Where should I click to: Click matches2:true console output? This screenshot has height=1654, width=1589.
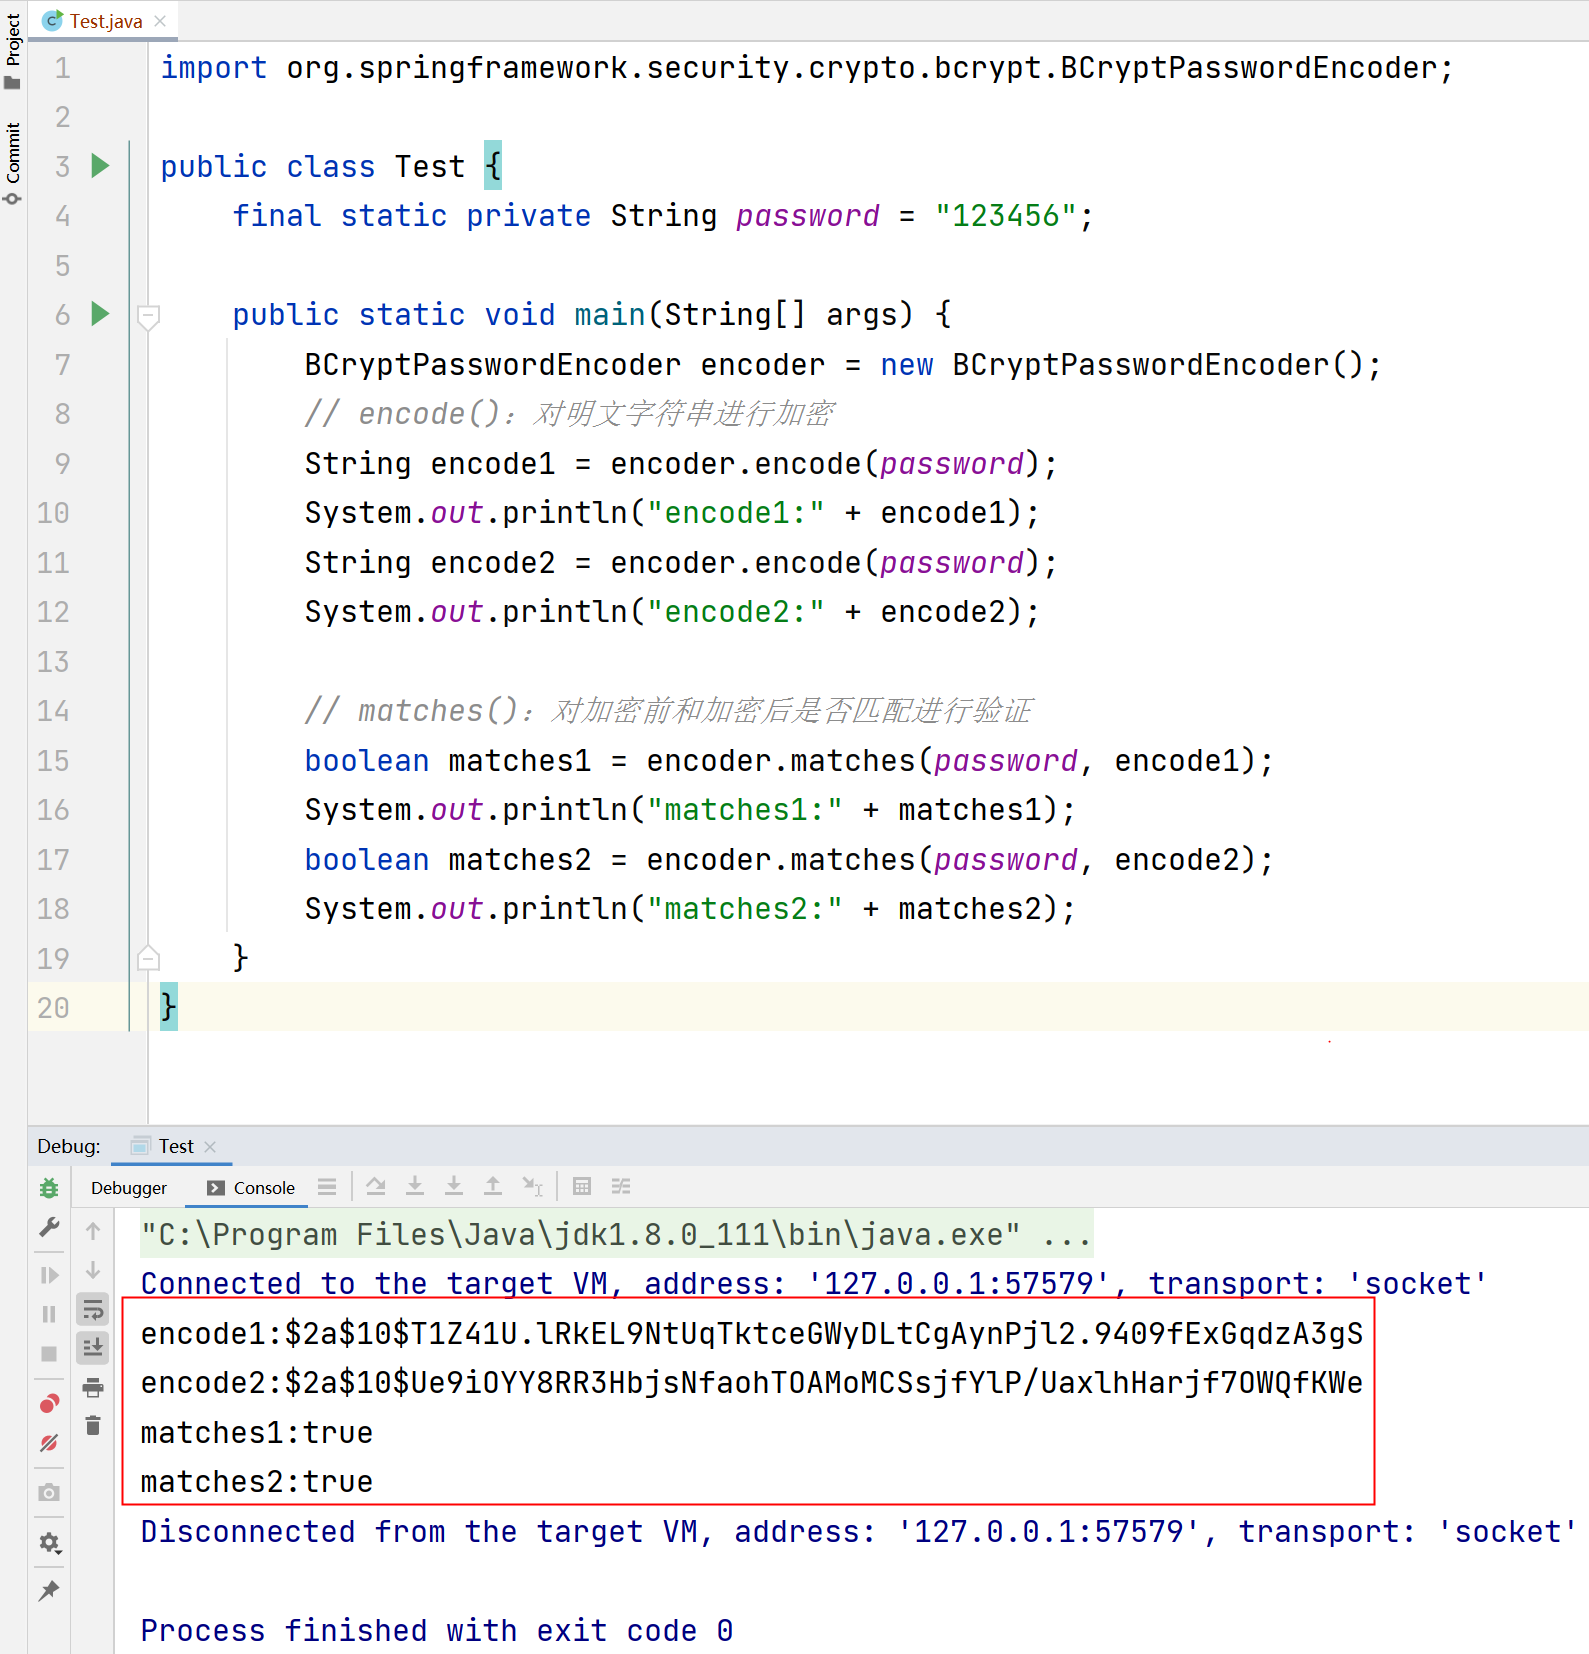[257, 1481]
